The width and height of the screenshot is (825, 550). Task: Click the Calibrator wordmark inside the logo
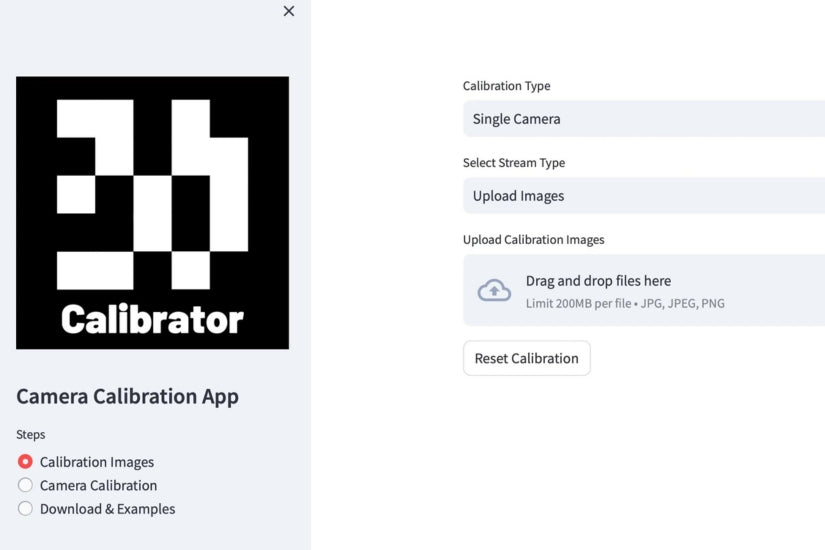152,319
